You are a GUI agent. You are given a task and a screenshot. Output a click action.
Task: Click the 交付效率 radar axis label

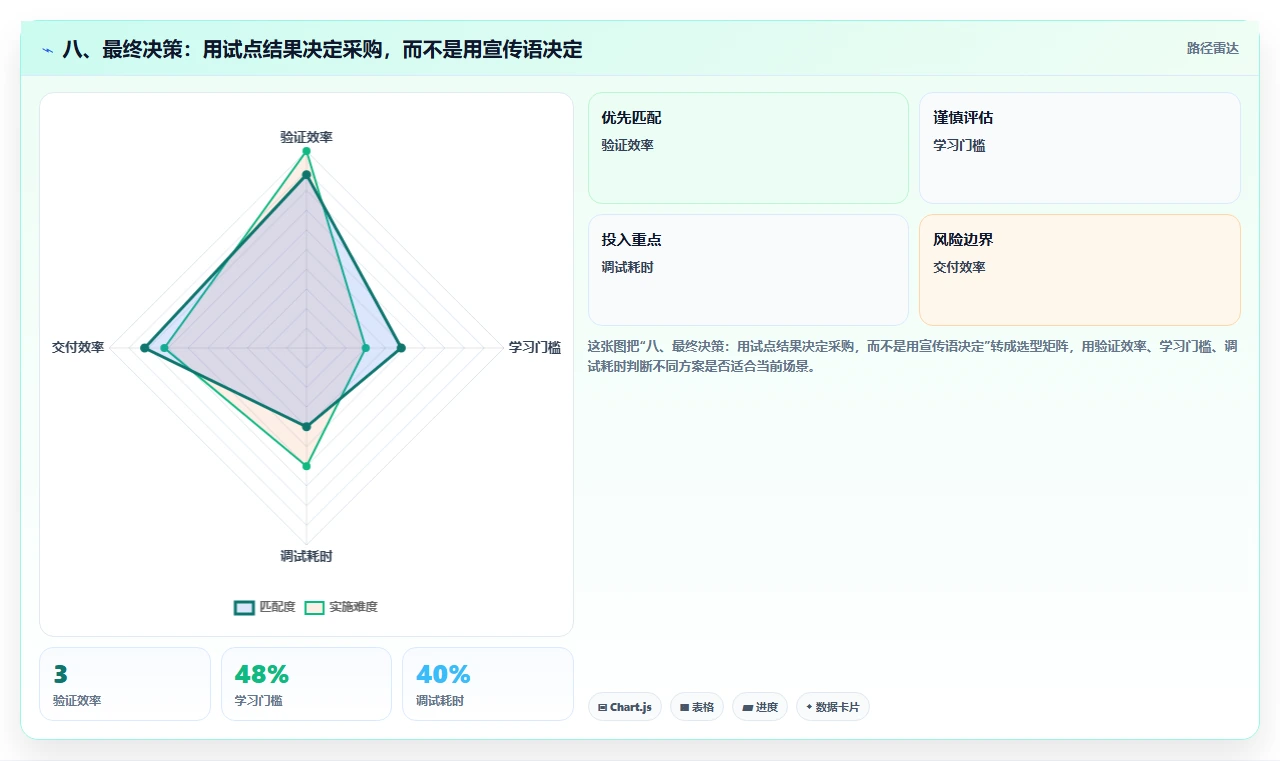coord(78,347)
